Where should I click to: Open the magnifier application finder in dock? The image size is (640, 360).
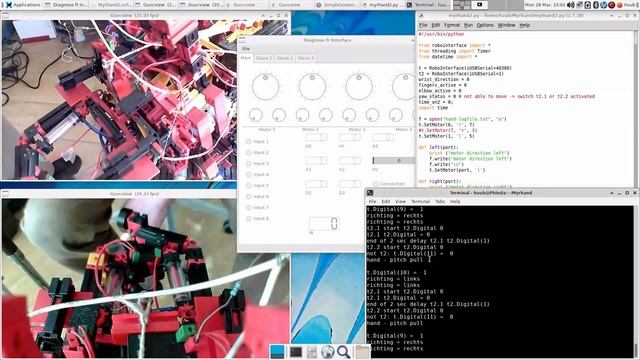pyautogui.click(x=344, y=351)
